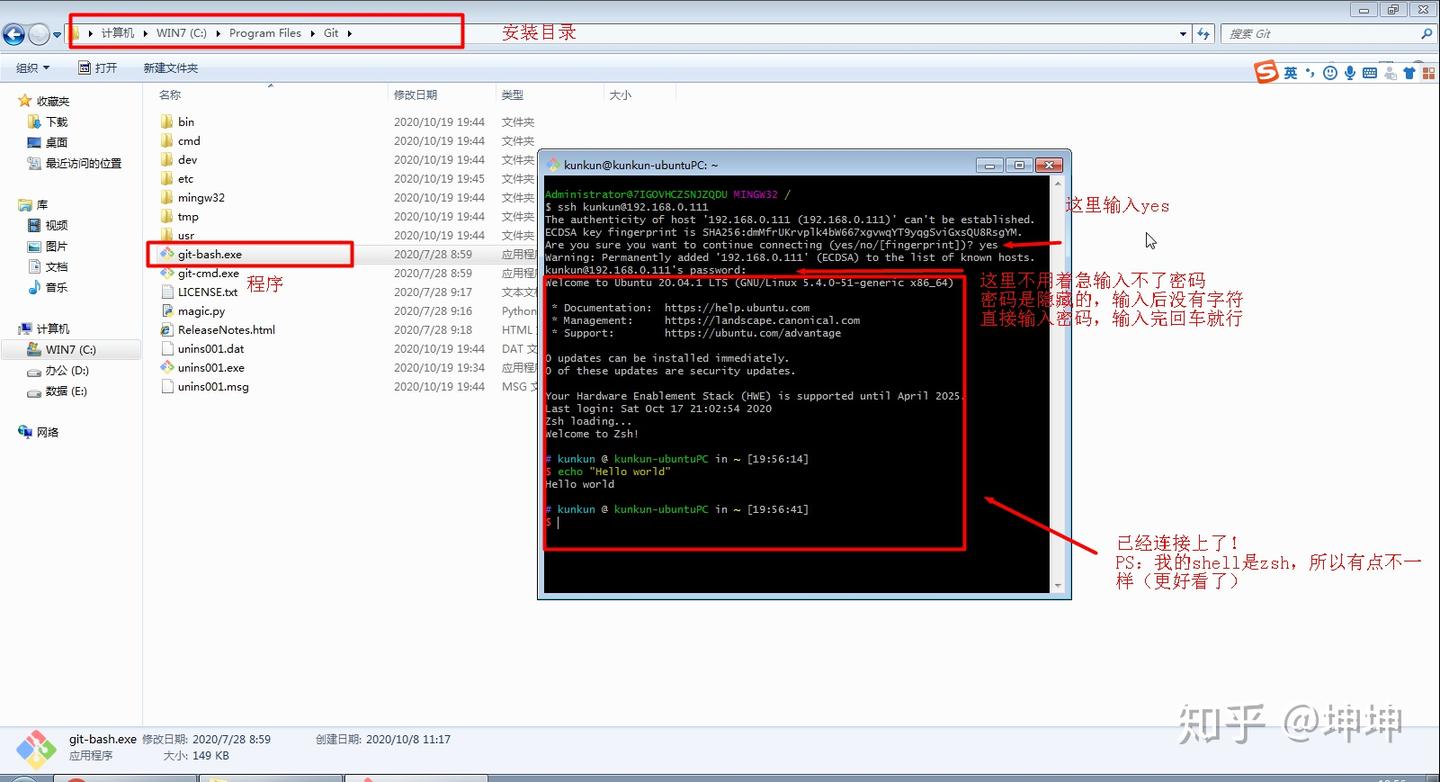The width and height of the screenshot is (1440, 782).
Task: Click the orange Sogou 'S' logo icon
Action: point(1264,72)
